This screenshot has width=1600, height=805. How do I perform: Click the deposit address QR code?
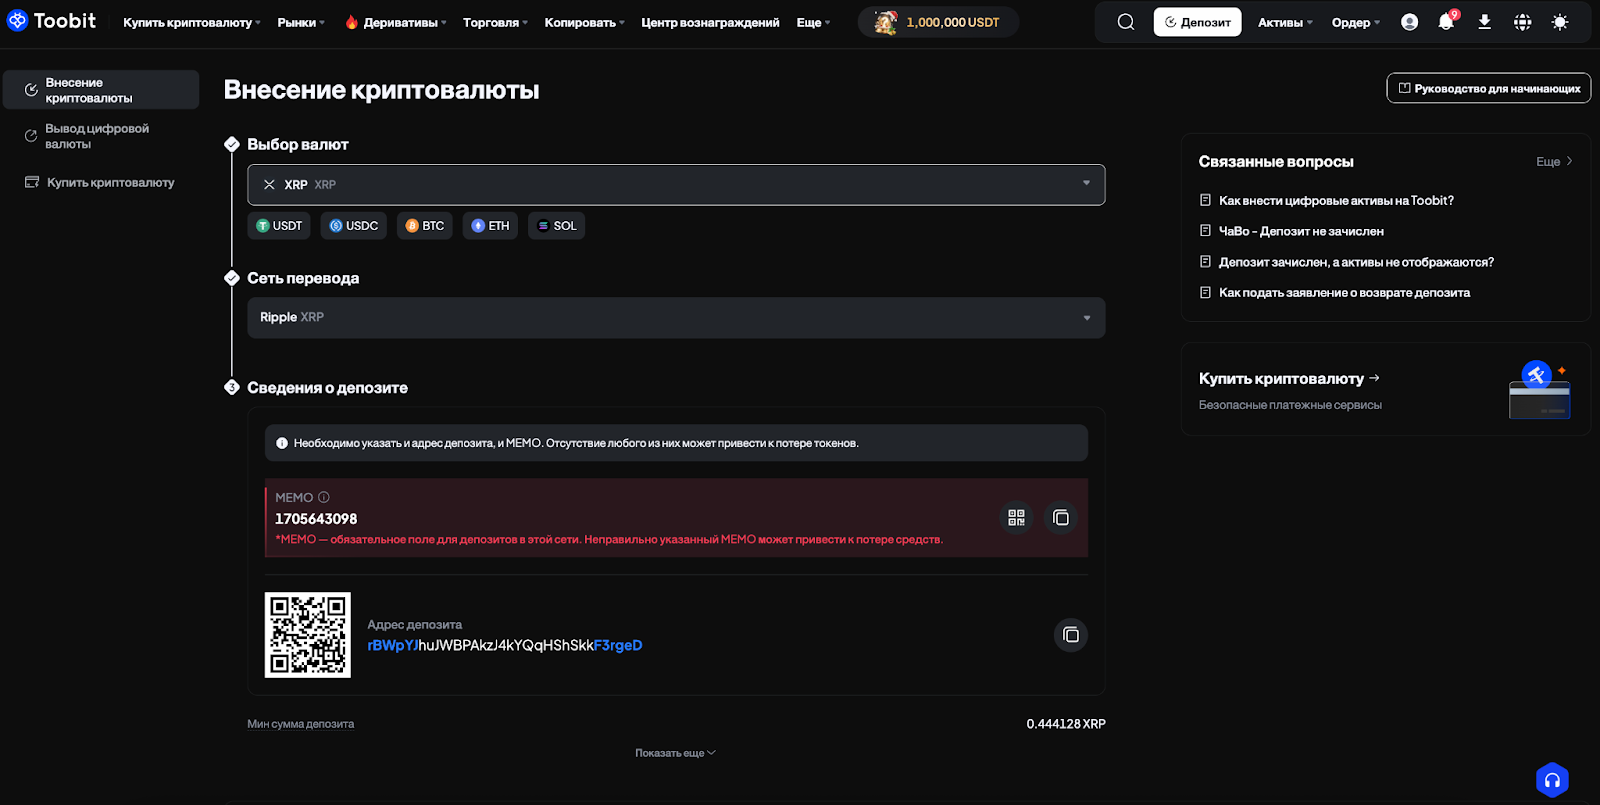point(308,635)
